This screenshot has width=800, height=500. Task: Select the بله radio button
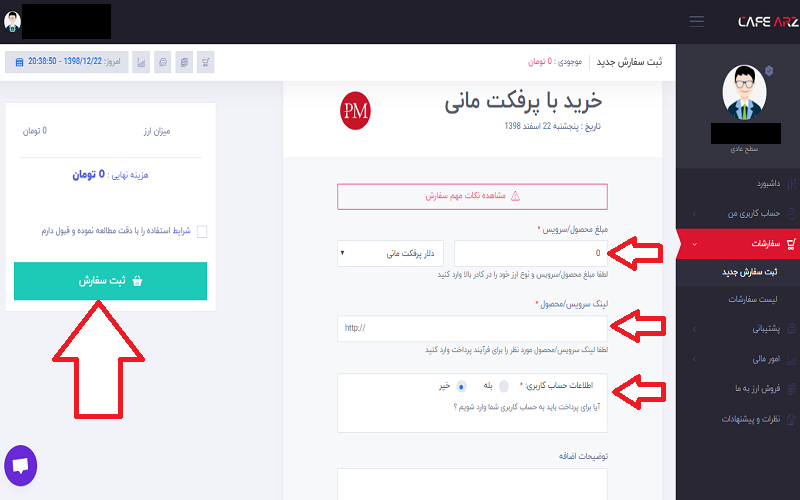pos(504,386)
